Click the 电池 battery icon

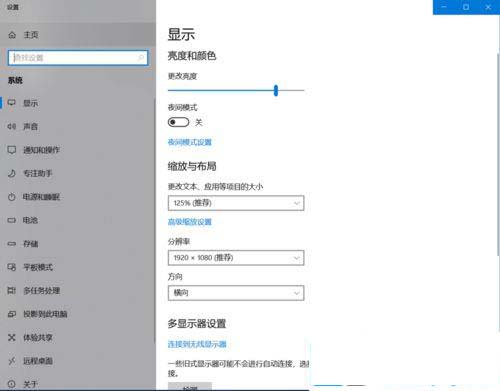pos(12,220)
